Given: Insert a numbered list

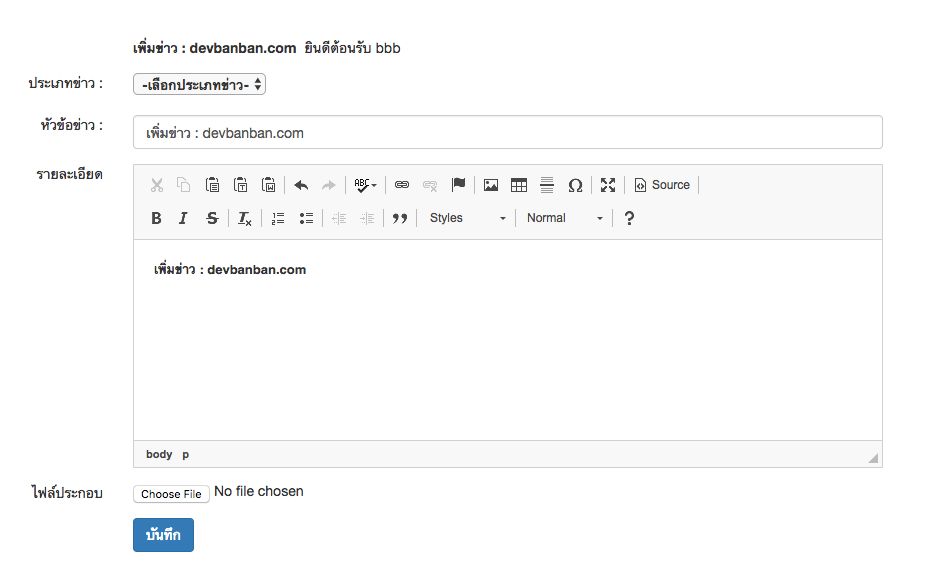Looking at the screenshot, I should (278, 218).
